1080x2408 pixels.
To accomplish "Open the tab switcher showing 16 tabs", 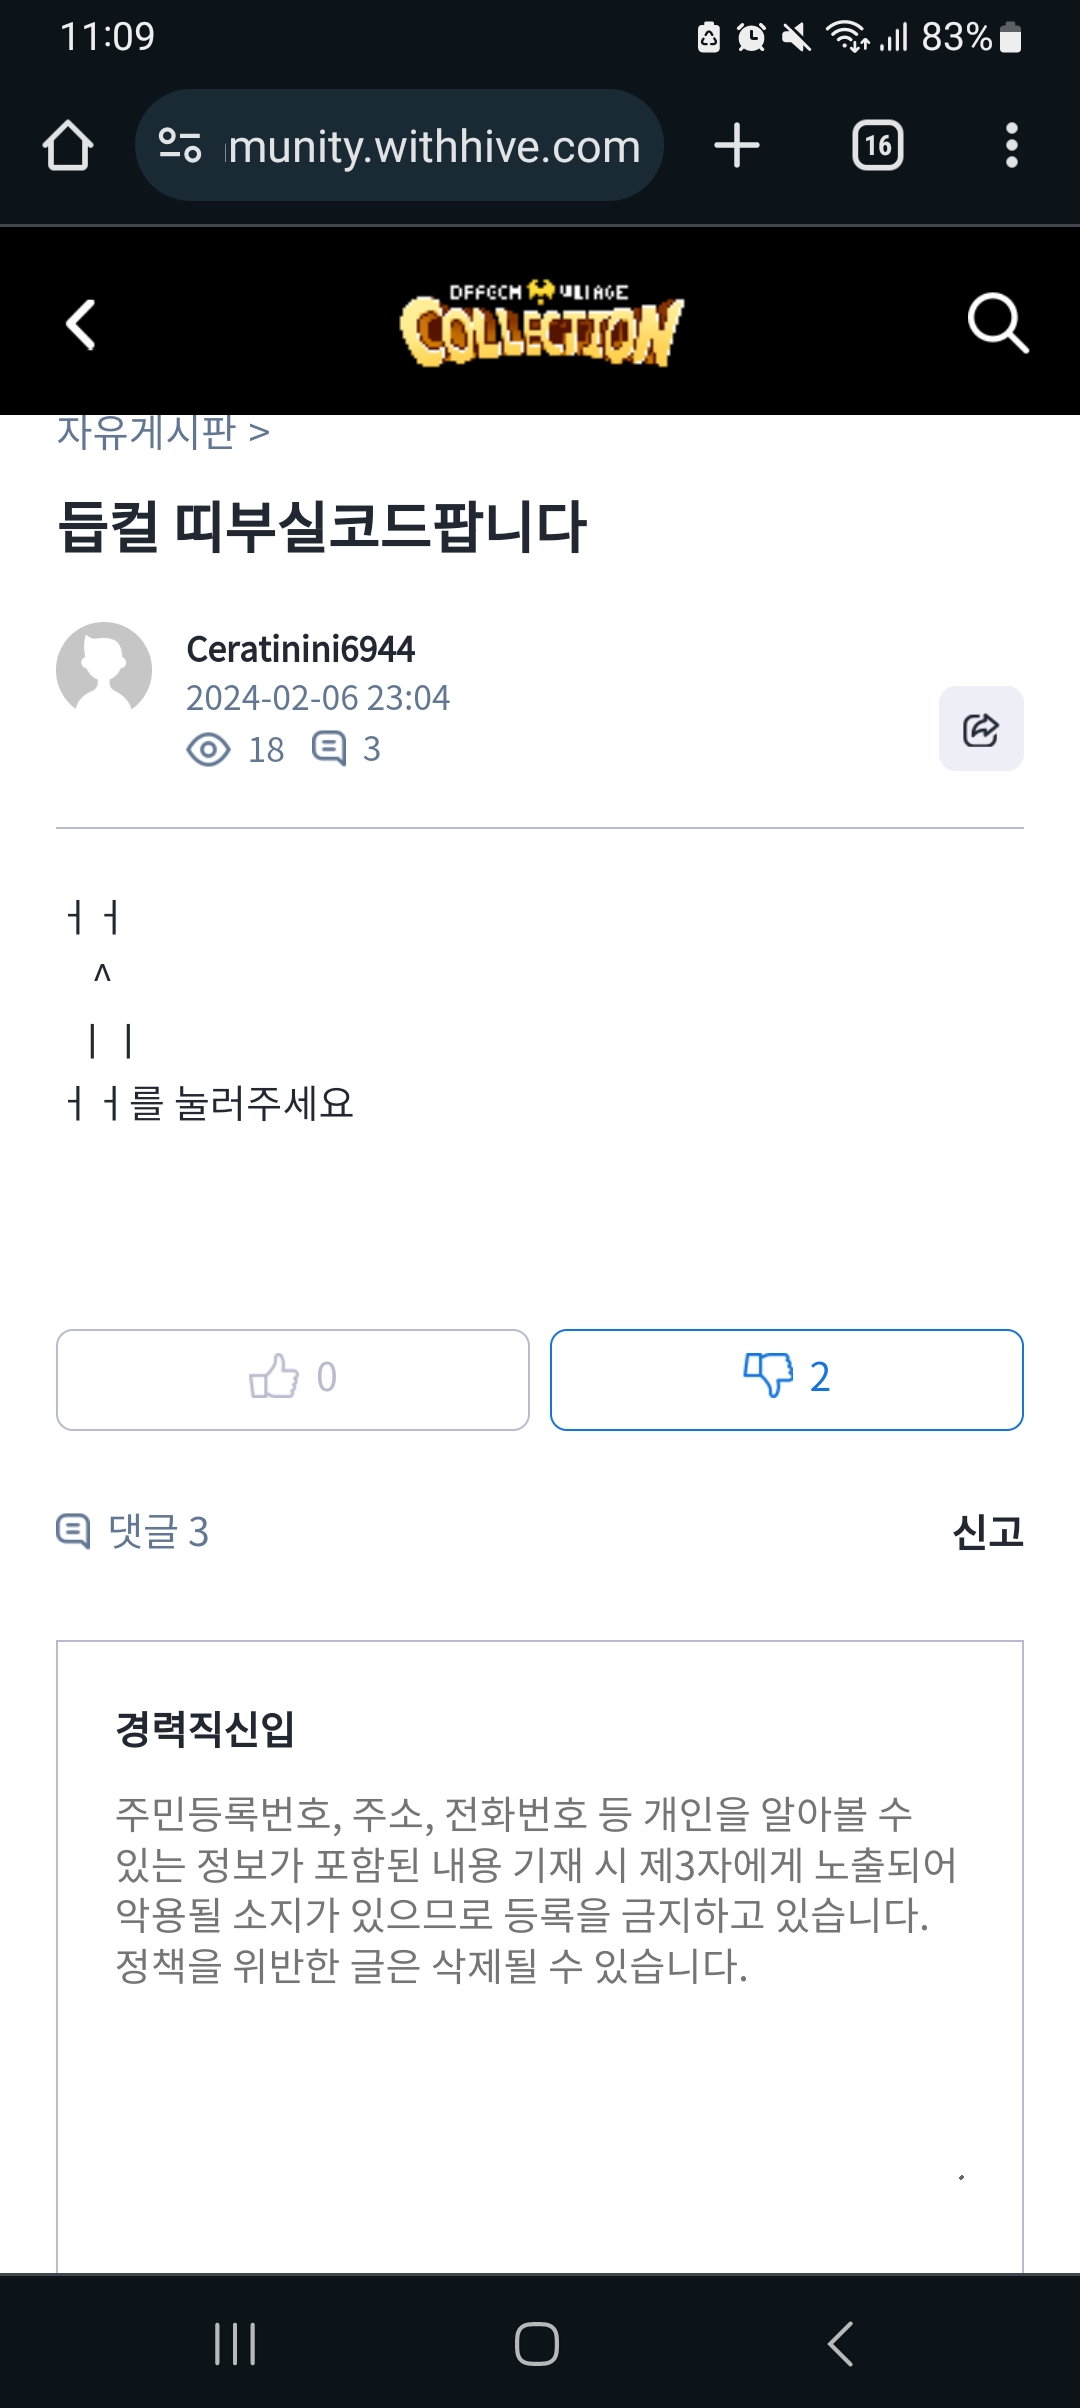I will (x=877, y=146).
